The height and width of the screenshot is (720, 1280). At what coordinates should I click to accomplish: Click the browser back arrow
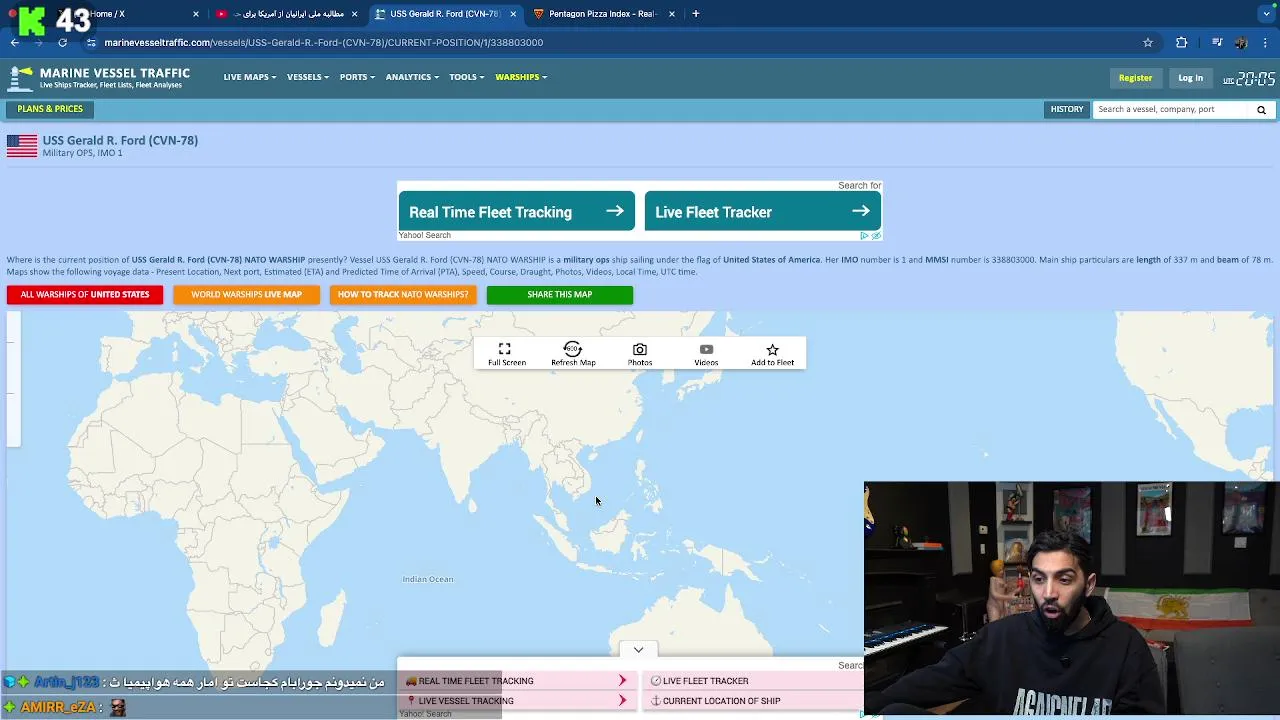(15, 43)
